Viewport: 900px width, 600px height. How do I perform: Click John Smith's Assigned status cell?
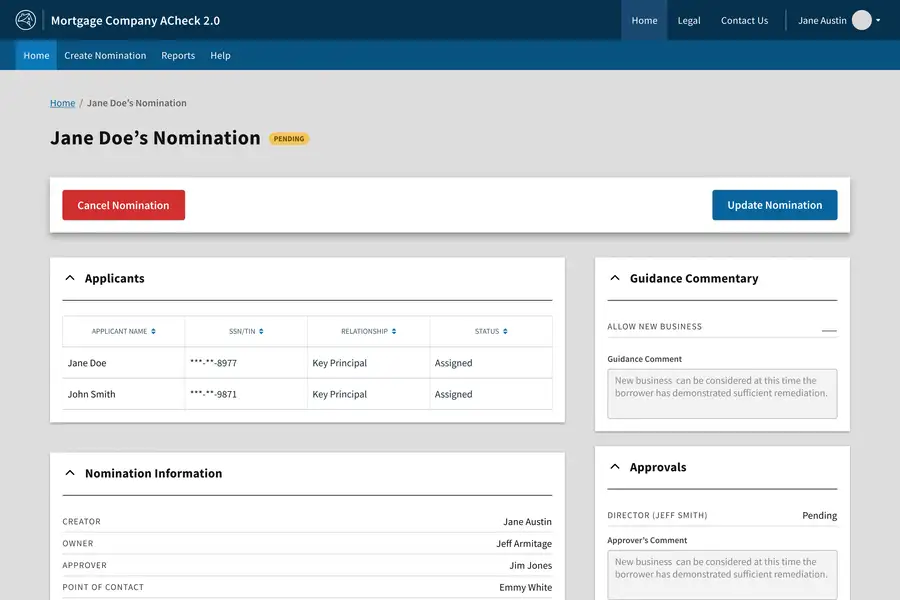pos(491,394)
